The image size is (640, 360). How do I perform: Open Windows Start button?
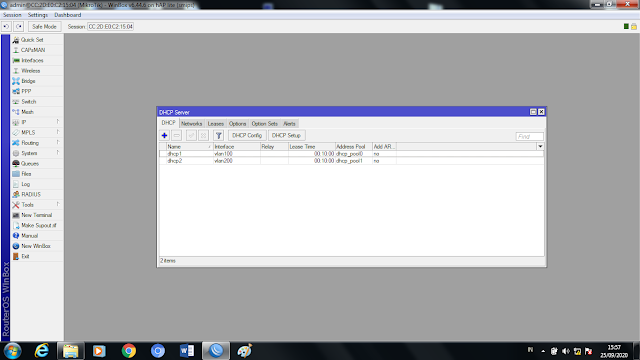(x=12, y=351)
